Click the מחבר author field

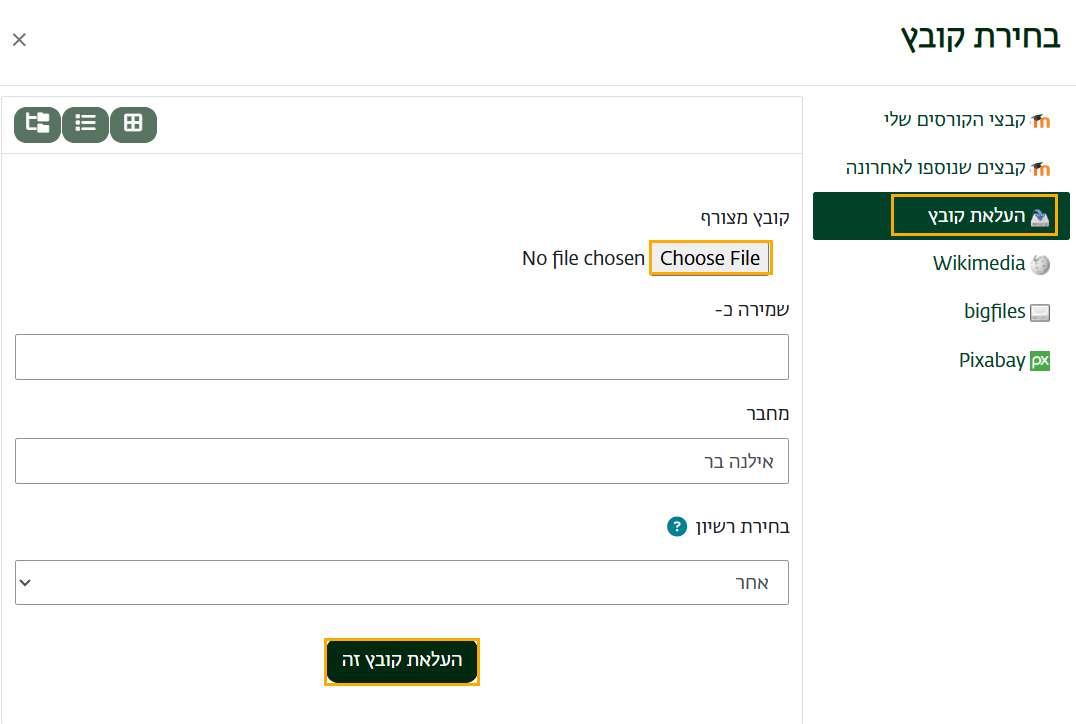click(x=402, y=461)
